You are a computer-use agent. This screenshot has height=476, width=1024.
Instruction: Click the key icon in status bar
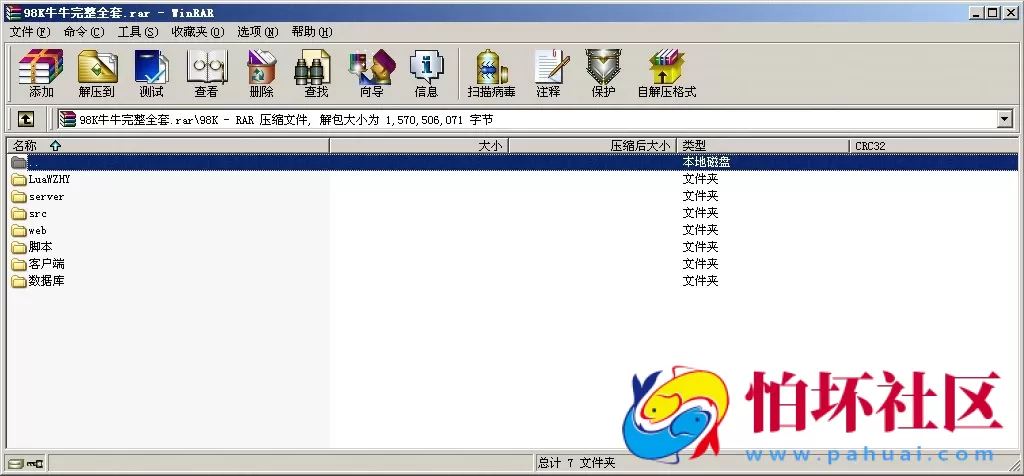point(35,464)
